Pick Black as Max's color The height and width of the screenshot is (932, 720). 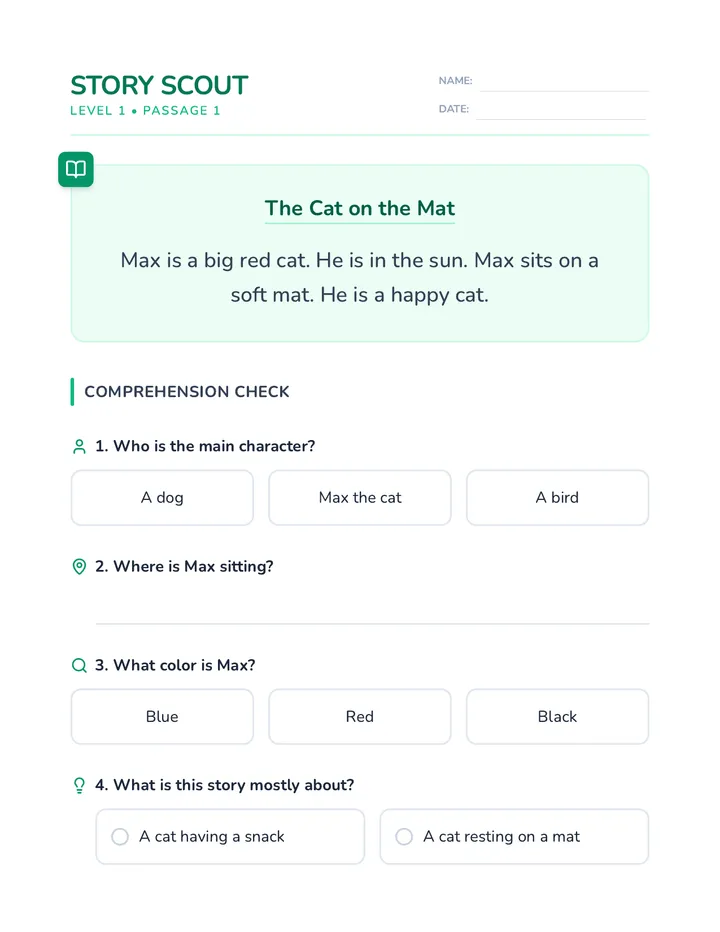557,716
